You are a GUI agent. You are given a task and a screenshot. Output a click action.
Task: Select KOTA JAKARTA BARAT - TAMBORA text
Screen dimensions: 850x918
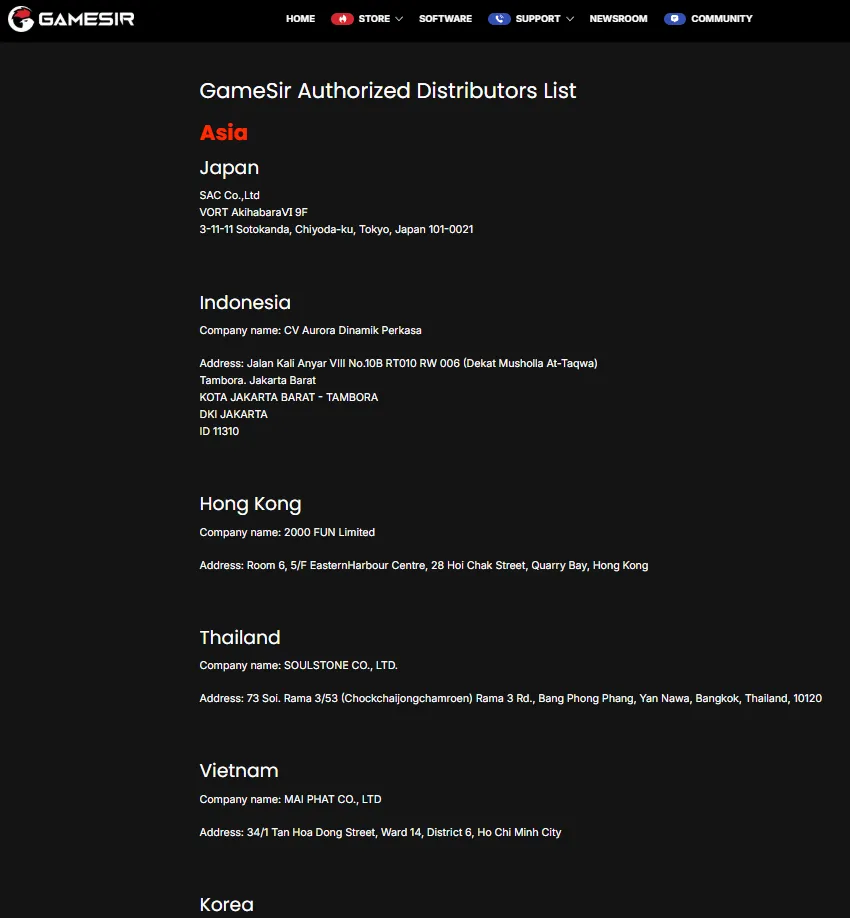pyautogui.click(x=289, y=397)
